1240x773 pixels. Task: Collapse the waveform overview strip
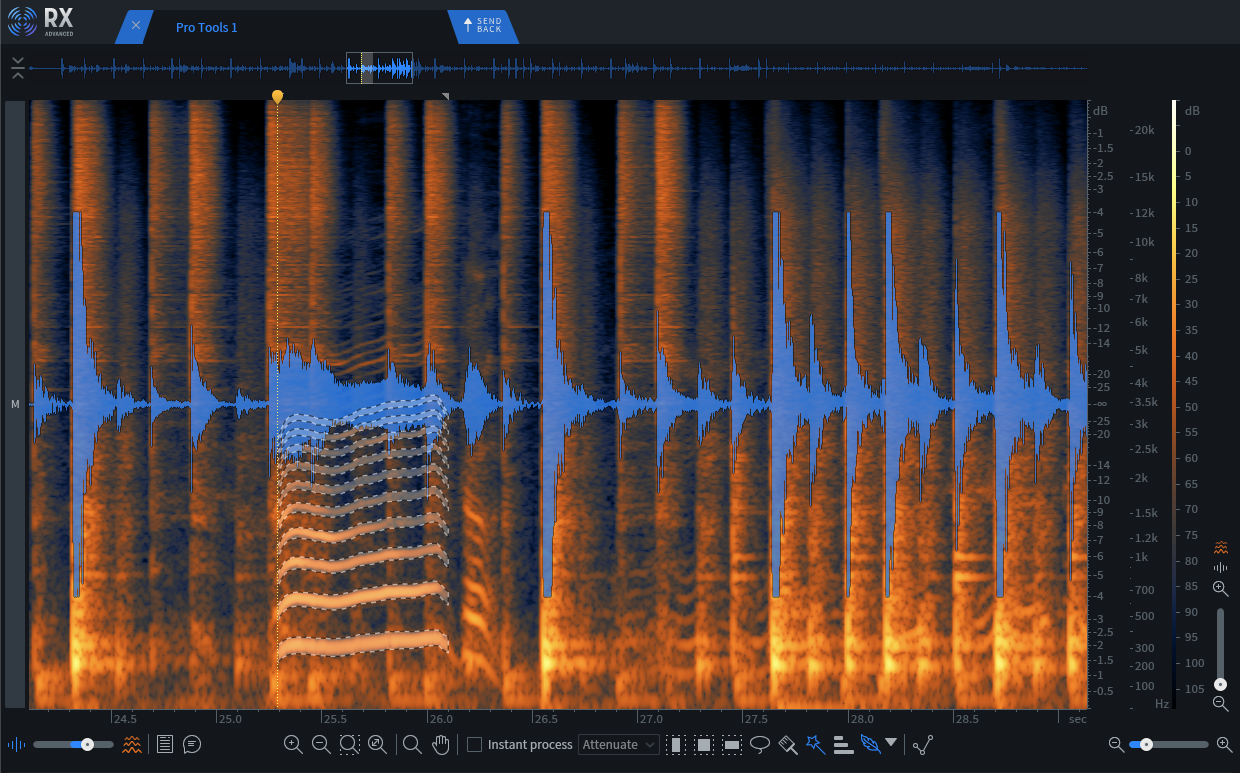click(18, 68)
